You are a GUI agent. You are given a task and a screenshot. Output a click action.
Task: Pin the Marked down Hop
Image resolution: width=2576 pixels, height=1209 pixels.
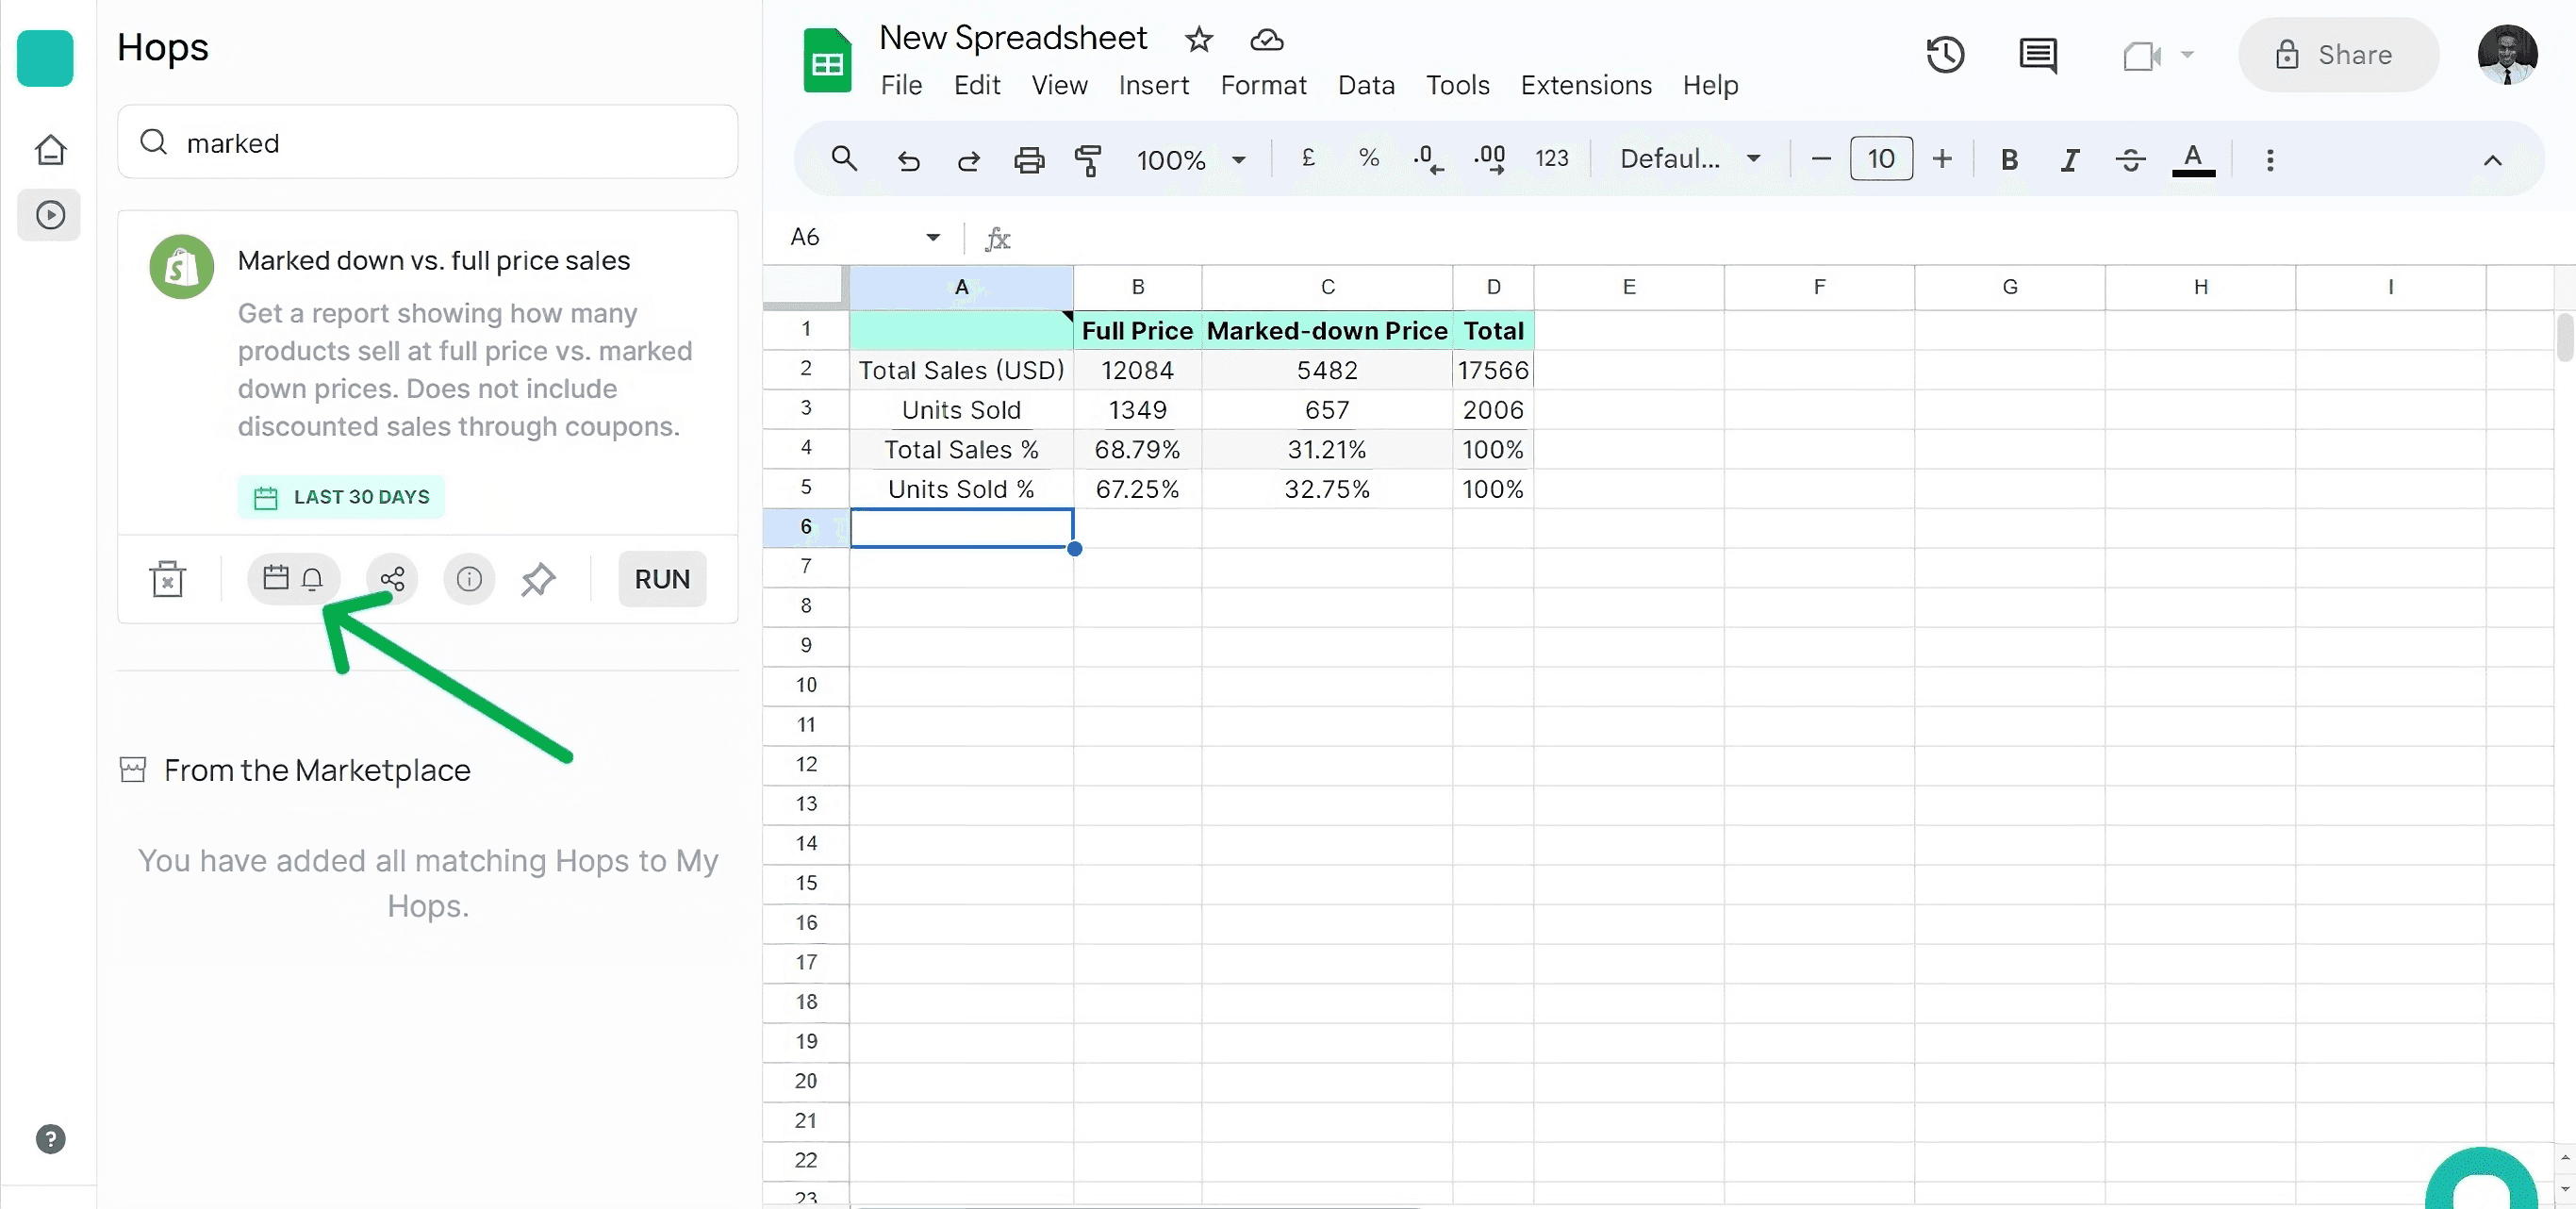(x=538, y=579)
